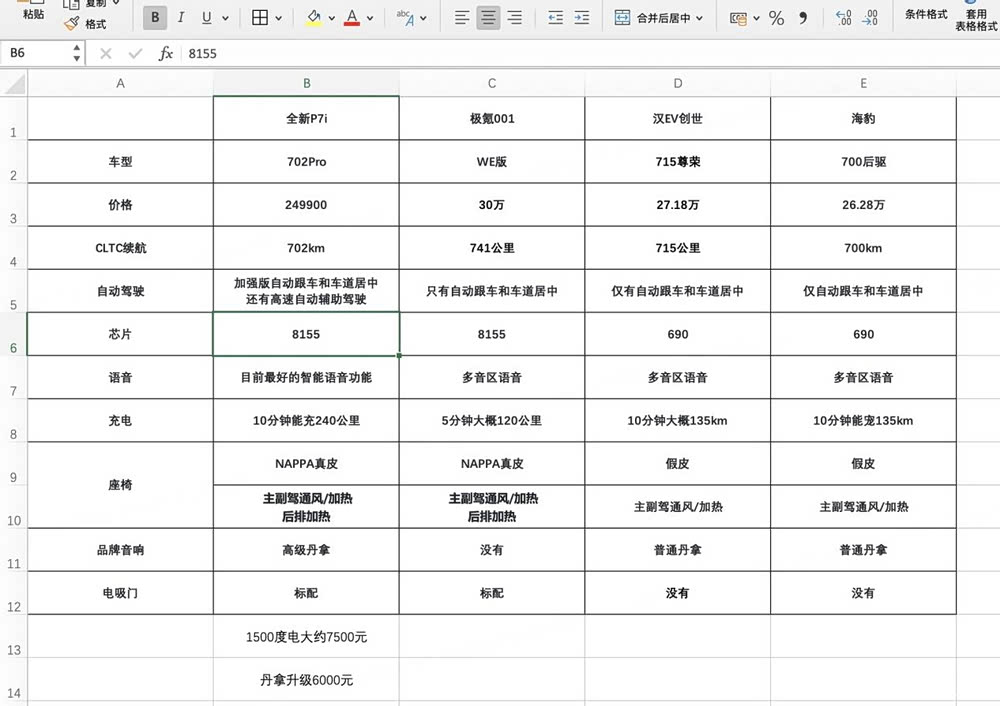Open the 条件格式 conditional formatting menu
The width and height of the screenshot is (1000, 706).
pos(927,14)
